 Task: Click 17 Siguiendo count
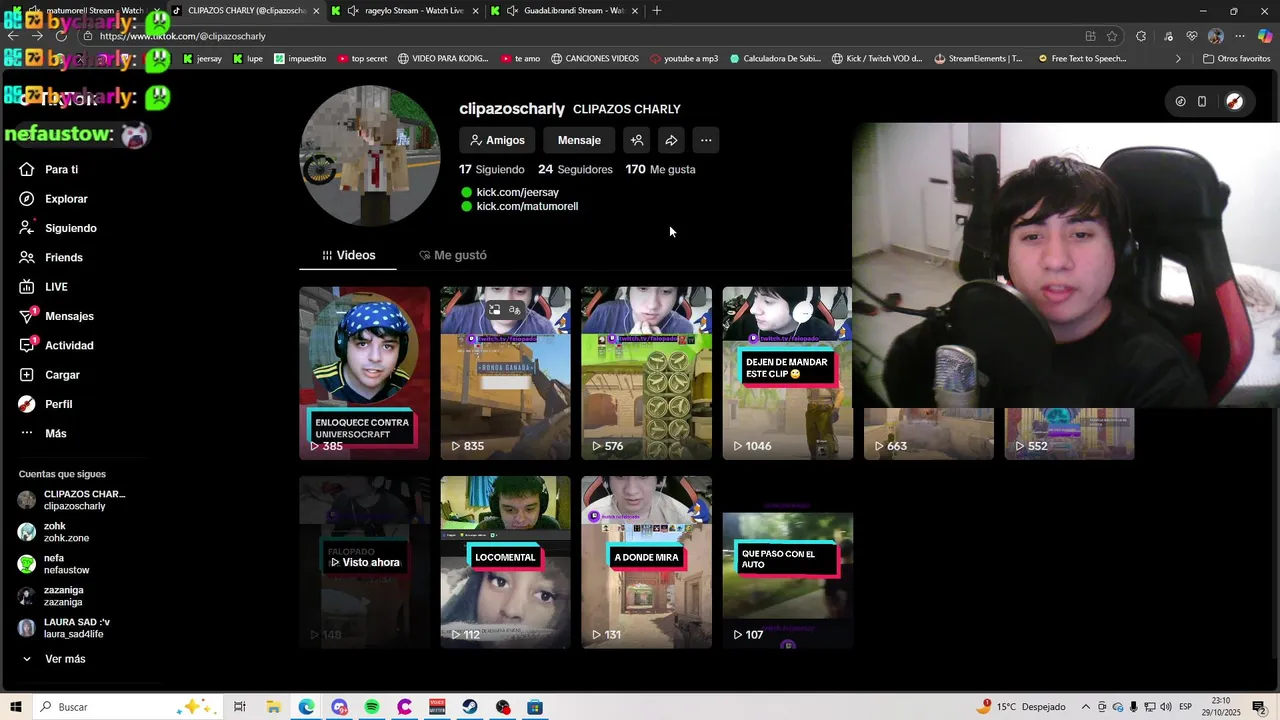(x=491, y=169)
